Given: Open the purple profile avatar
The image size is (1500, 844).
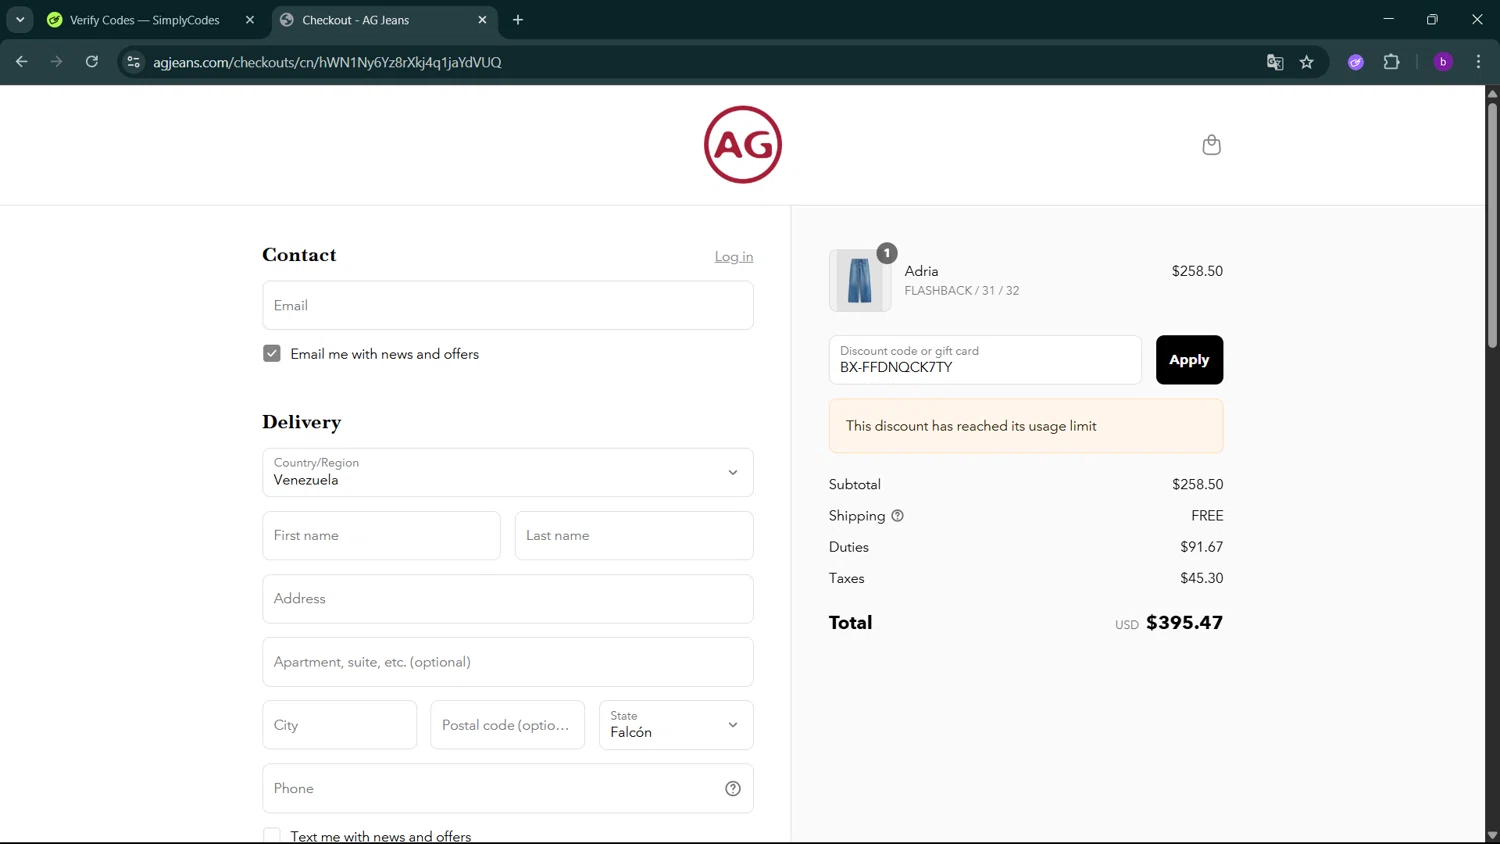Looking at the screenshot, I should pyautogui.click(x=1443, y=62).
